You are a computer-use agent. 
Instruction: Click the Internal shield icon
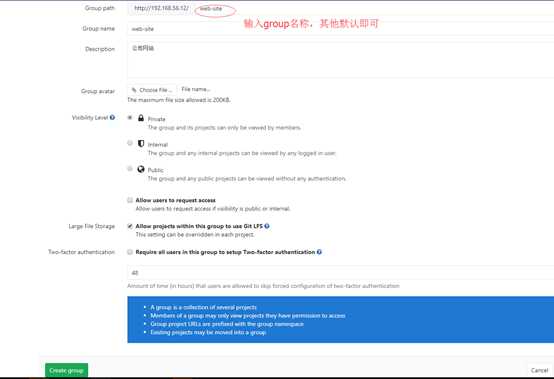141,143
